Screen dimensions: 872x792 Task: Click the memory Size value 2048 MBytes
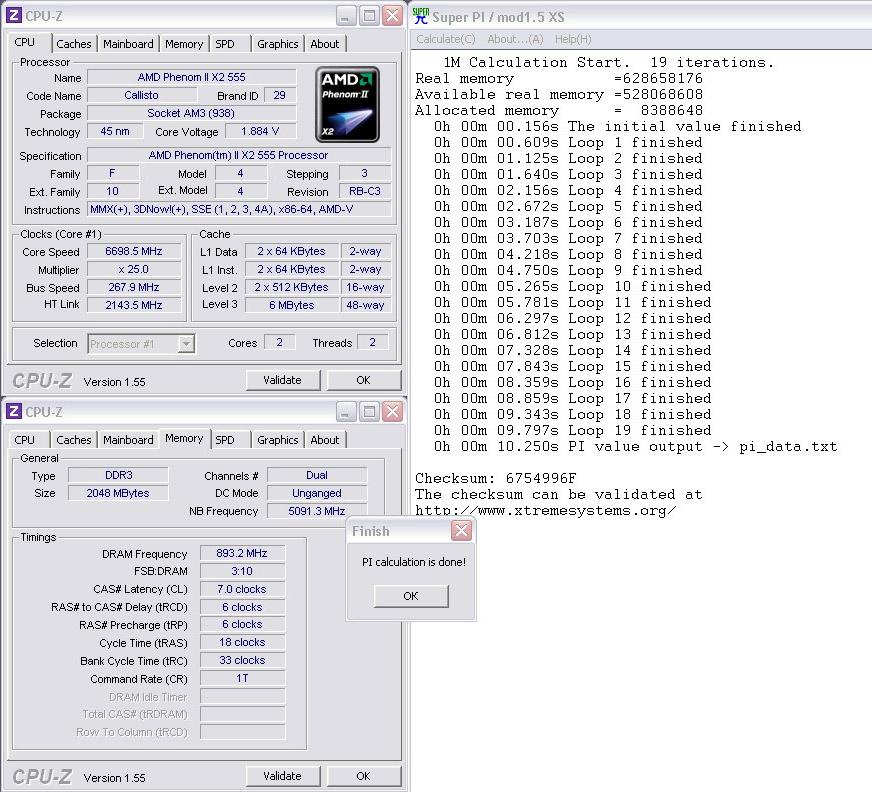point(118,493)
